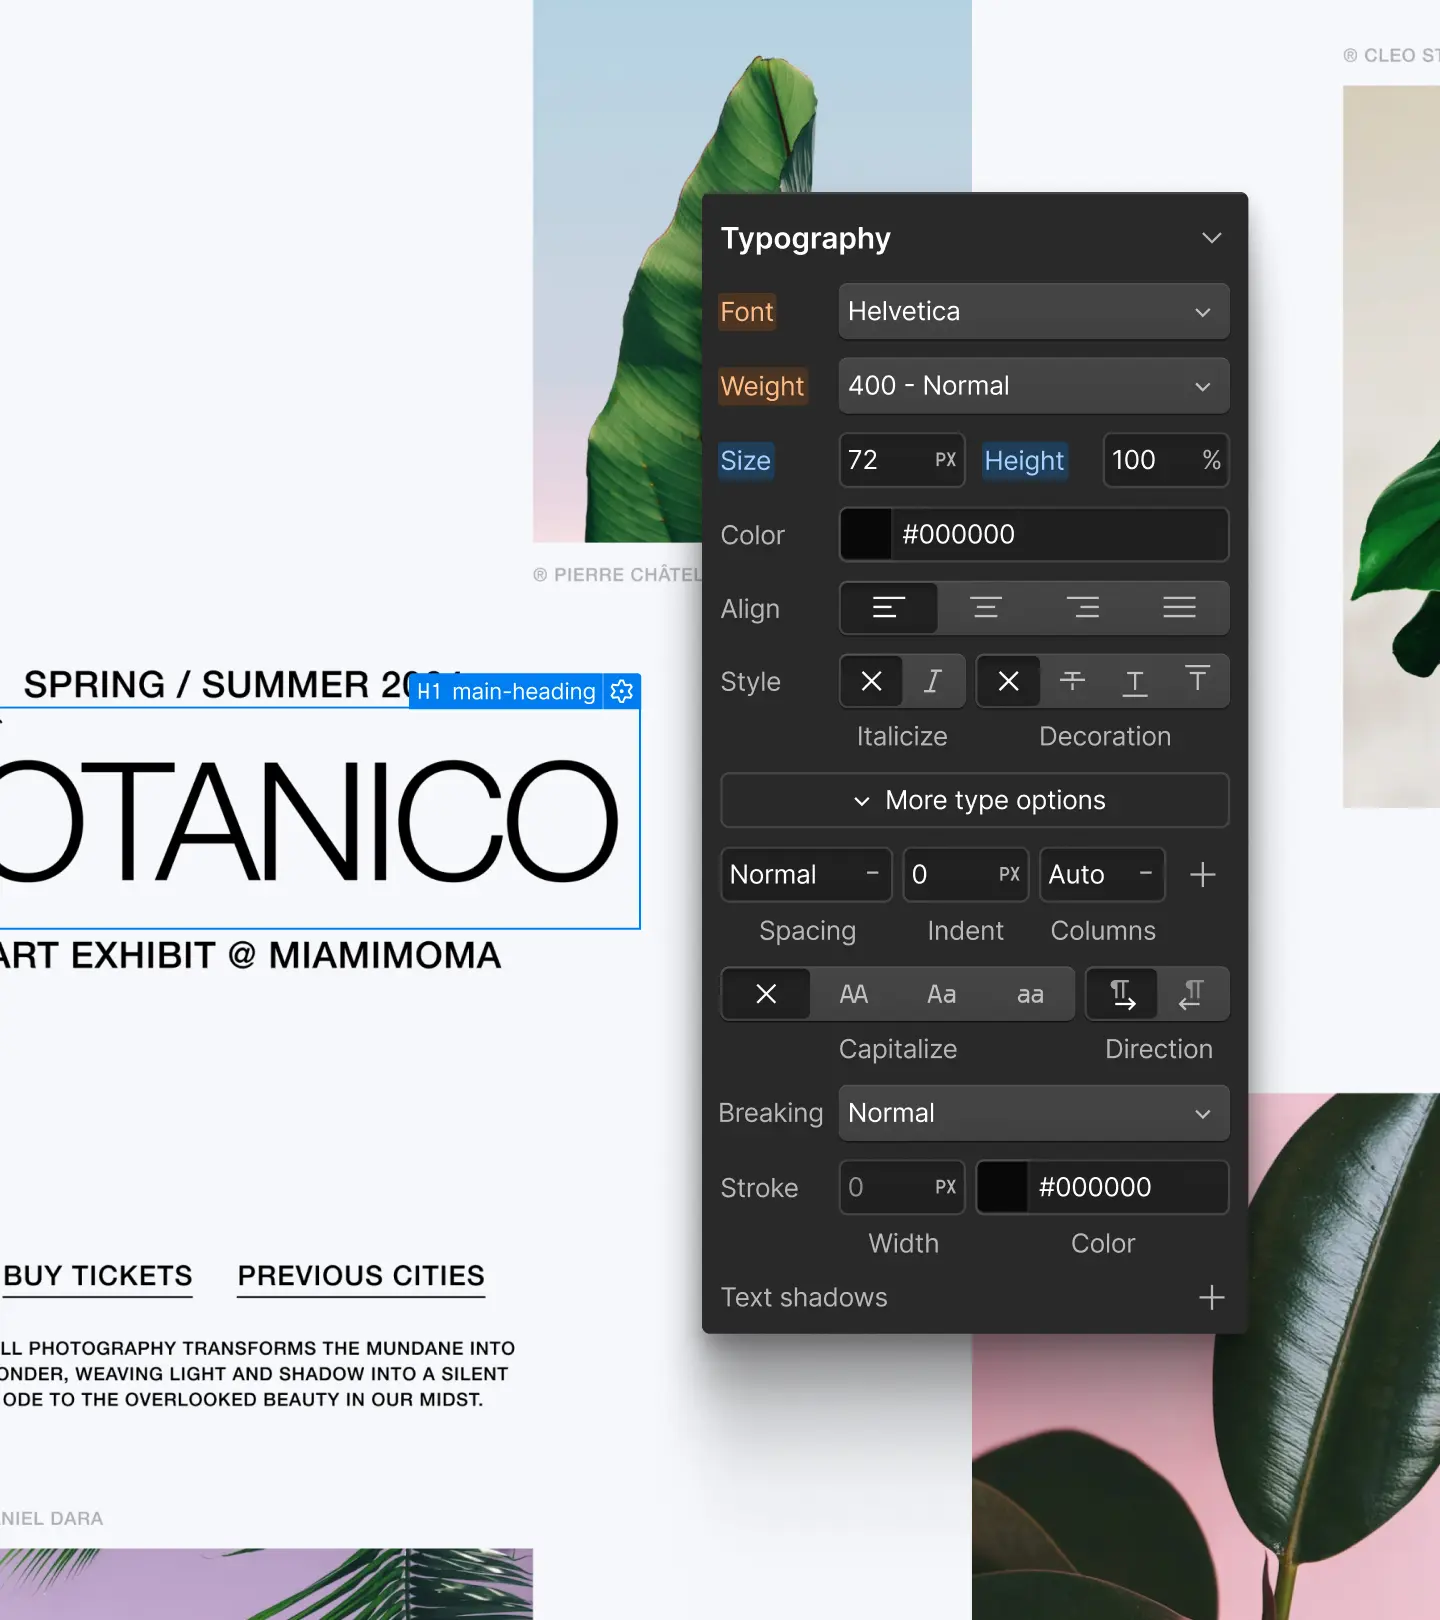Open main-heading element settings gear
The height and width of the screenshot is (1620, 1440).
coord(622,691)
